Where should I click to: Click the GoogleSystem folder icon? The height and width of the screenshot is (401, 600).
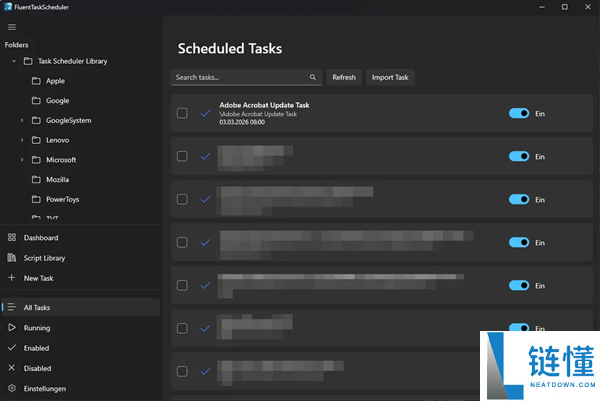(x=36, y=120)
